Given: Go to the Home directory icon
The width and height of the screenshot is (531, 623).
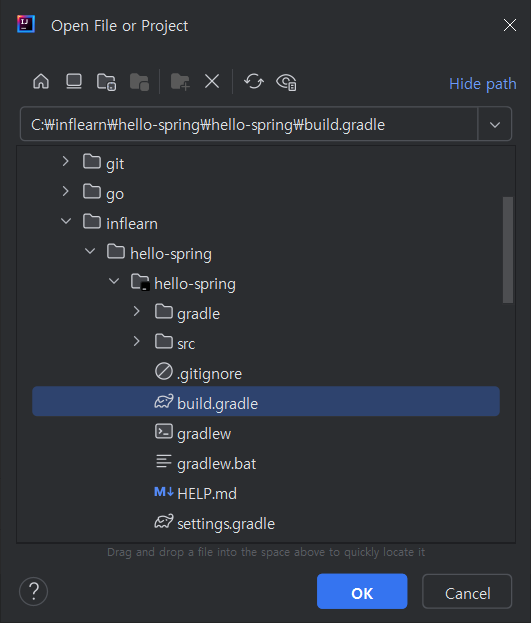Looking at the screenshot, I should coord(41,82).
